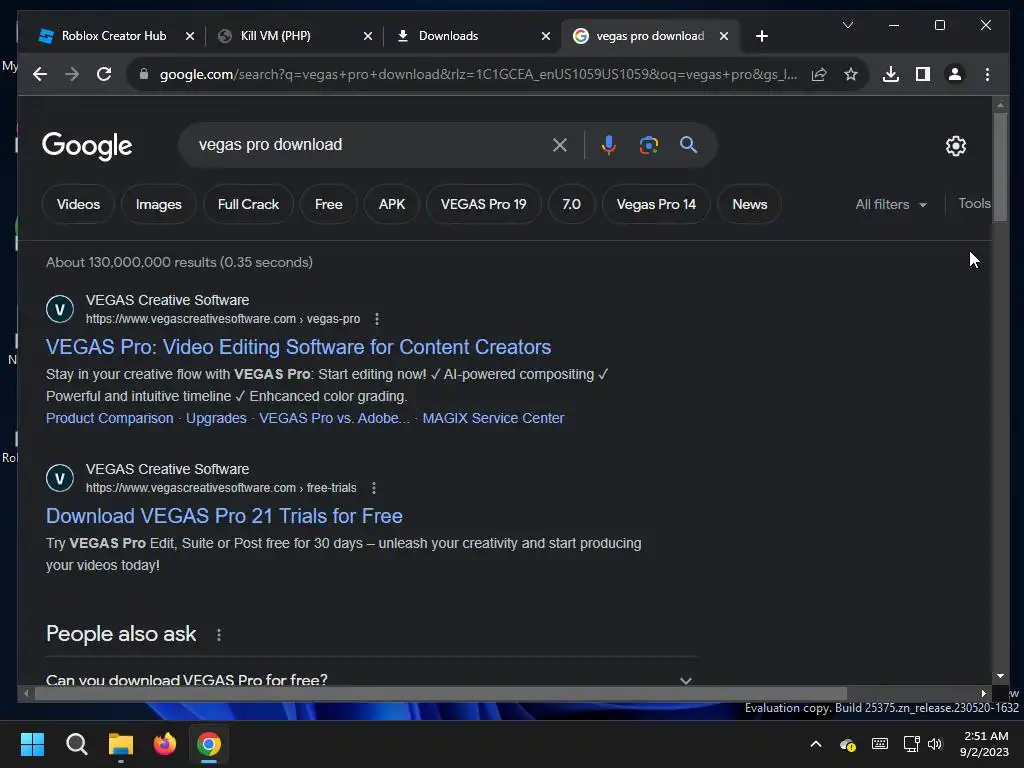
Task: Switch to Roblox Creator Hub tab
Action: tap(114, 36)
